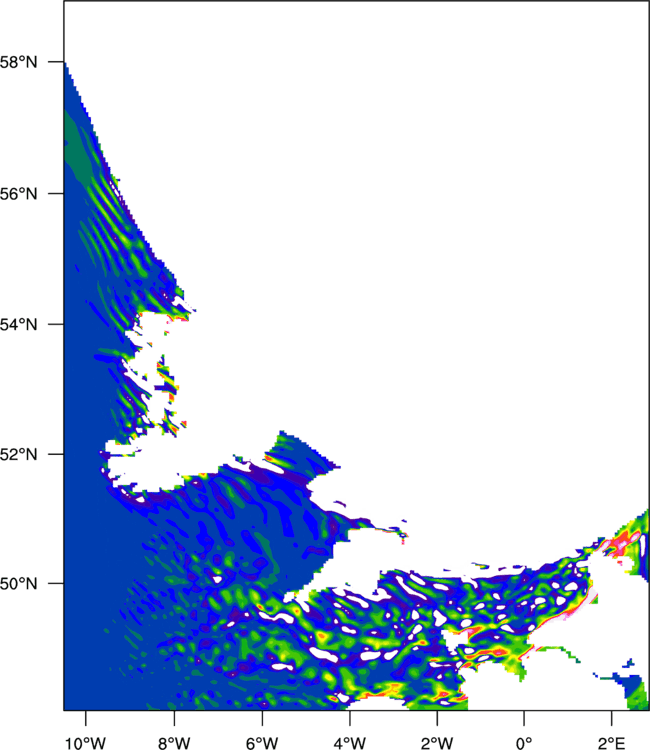Click the 50°N latitude label

click(x=18, y=584)
